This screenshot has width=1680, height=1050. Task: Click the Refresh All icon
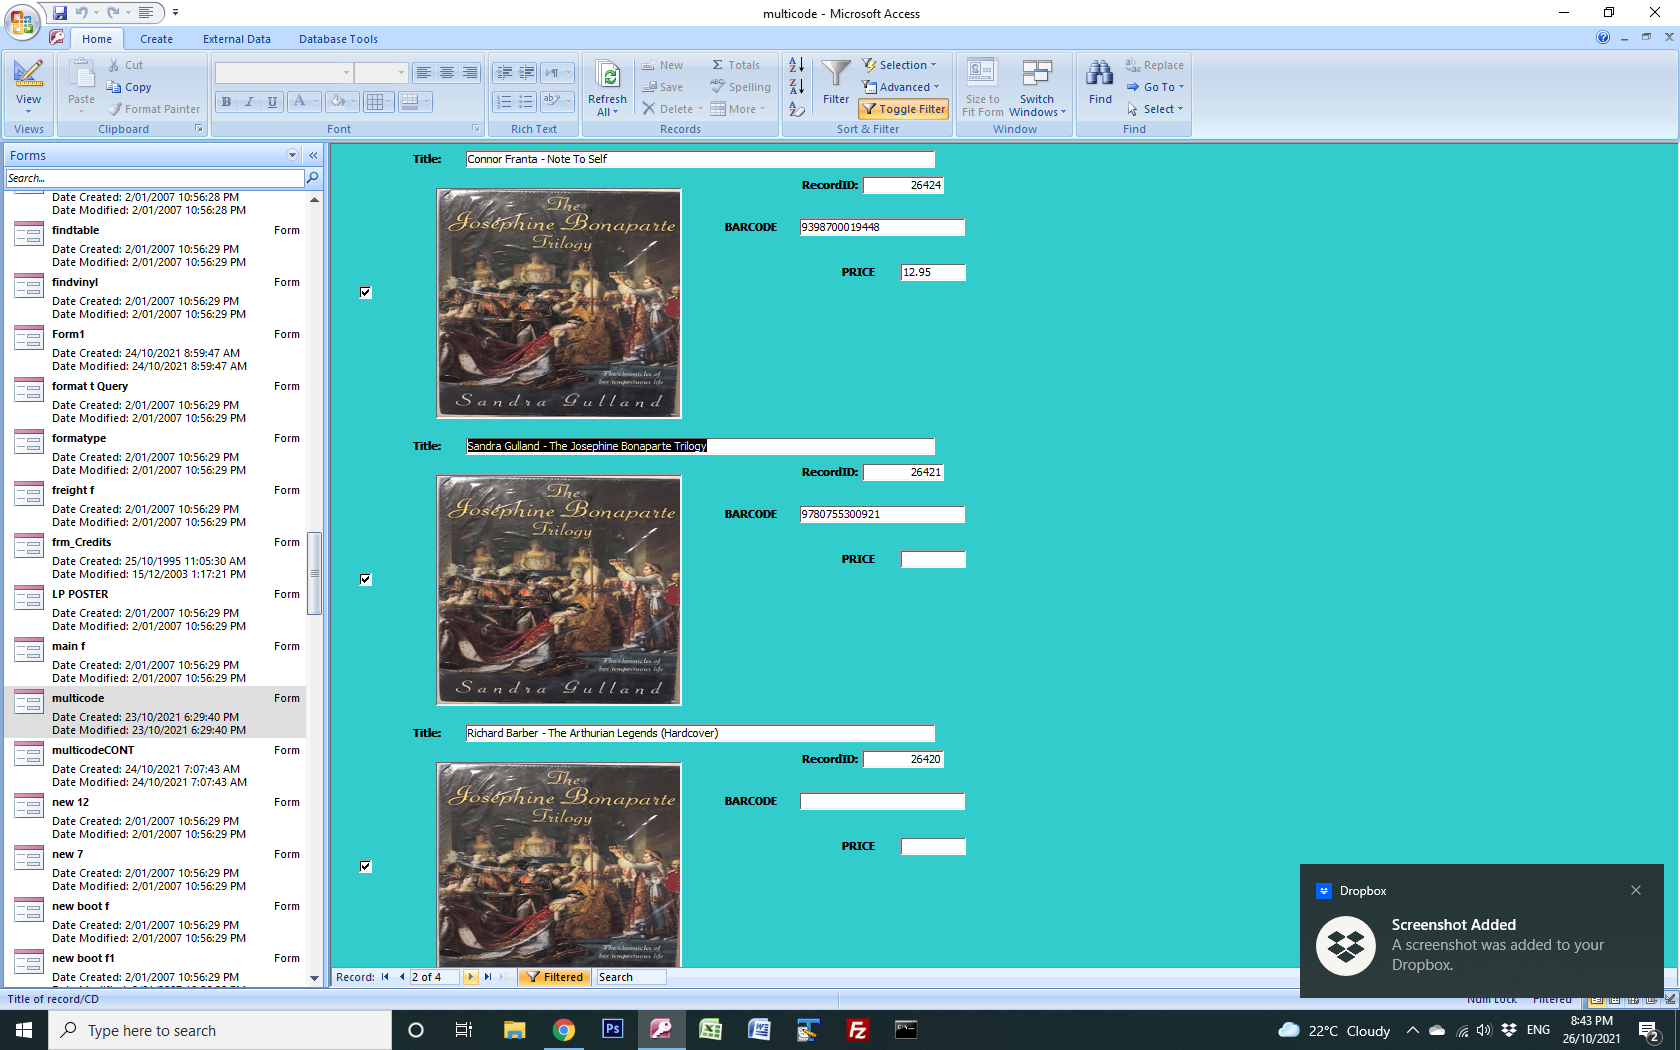coord(607,75)
